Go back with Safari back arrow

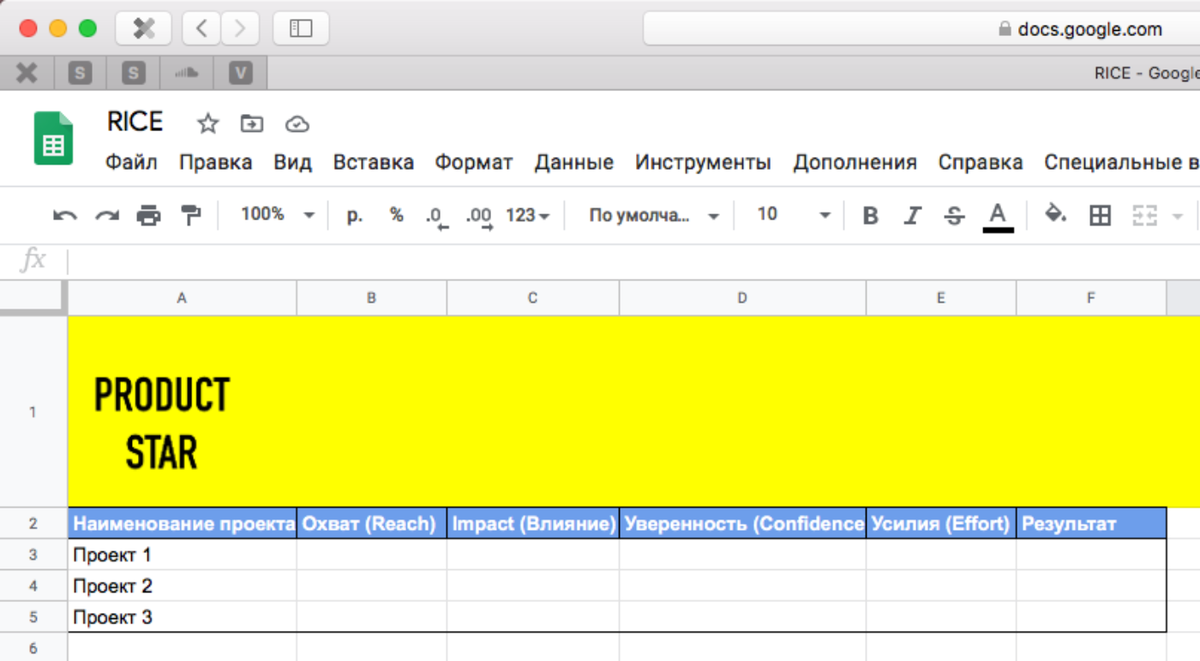201,29
